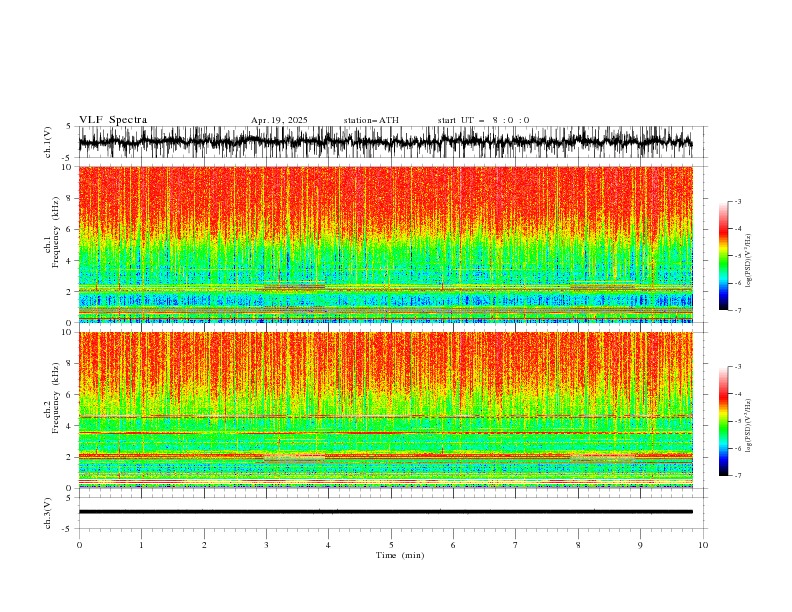Click the "Time (min)" axis label
Viewport: 792px width, 612px height.
coord(400,555)
